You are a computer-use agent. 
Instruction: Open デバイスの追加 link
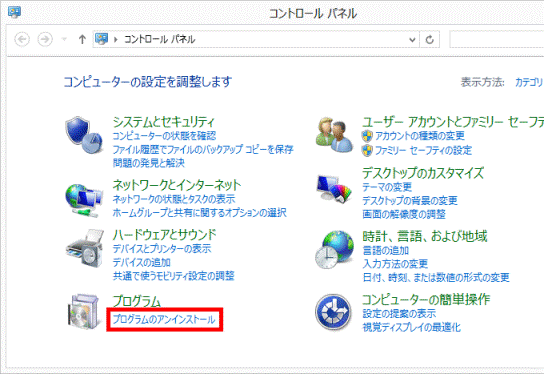pos(142,262)
